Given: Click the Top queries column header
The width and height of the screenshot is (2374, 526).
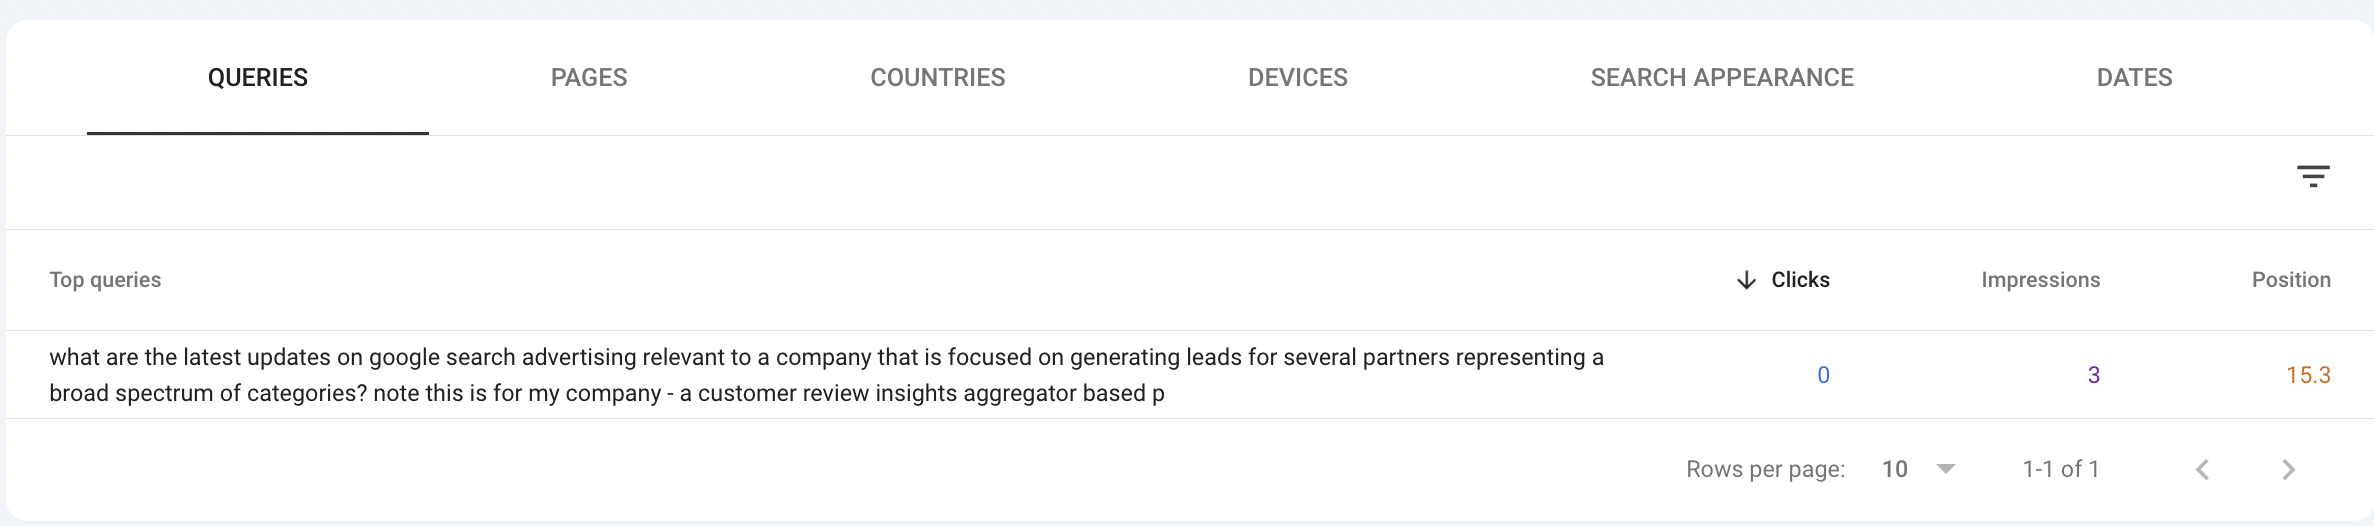Looking at the screenshot, I should 105,280.
